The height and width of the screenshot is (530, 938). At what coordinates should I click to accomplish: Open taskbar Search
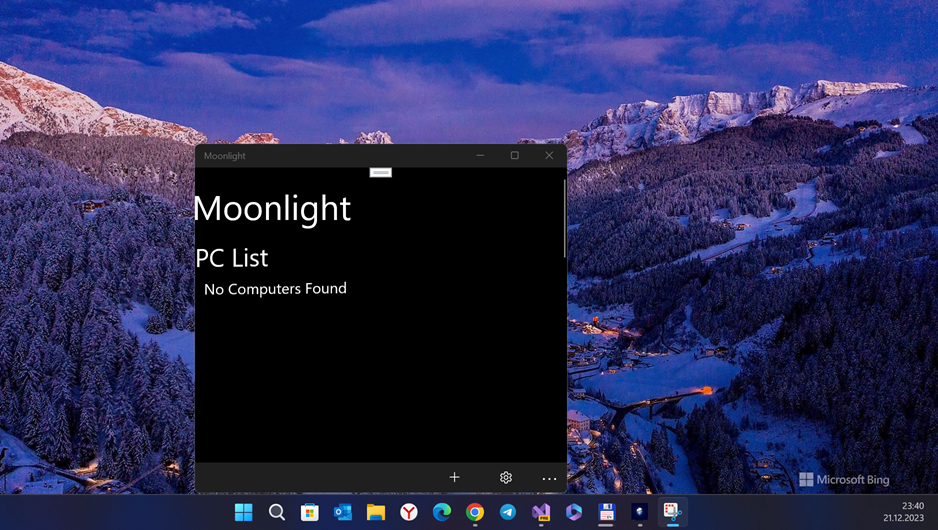[276, 512]
